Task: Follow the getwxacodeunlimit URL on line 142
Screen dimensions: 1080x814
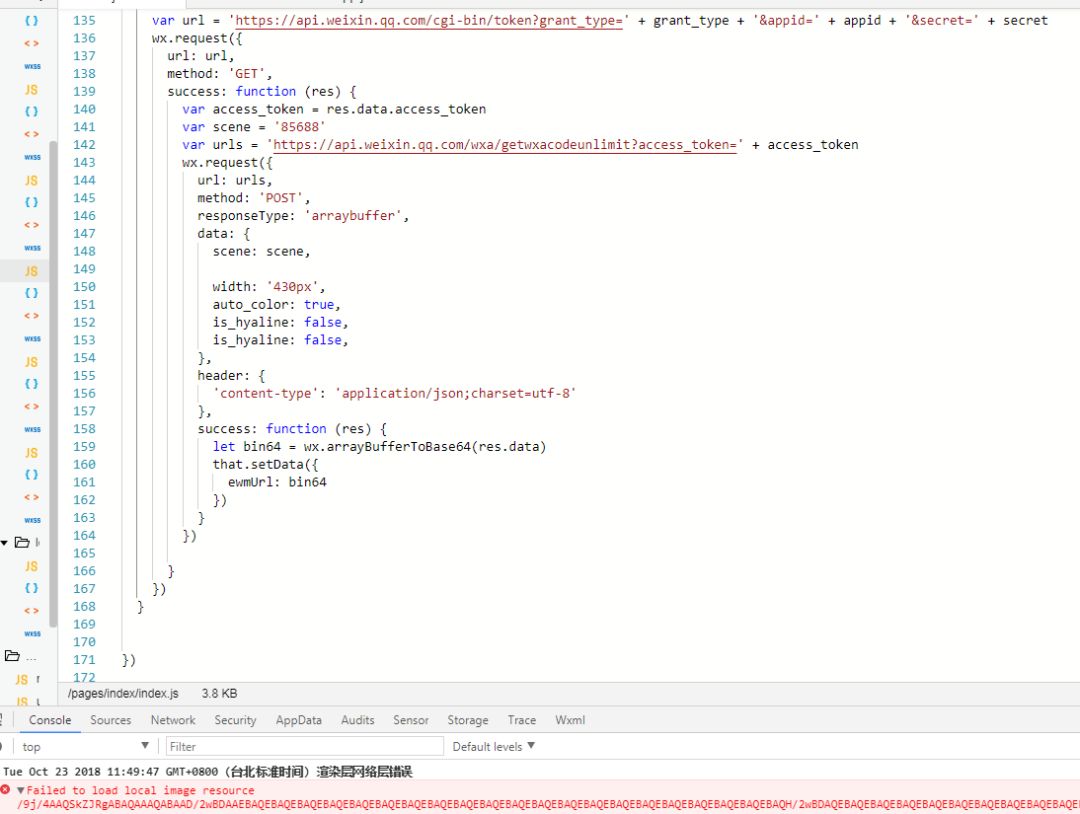Action: (505, 145)
